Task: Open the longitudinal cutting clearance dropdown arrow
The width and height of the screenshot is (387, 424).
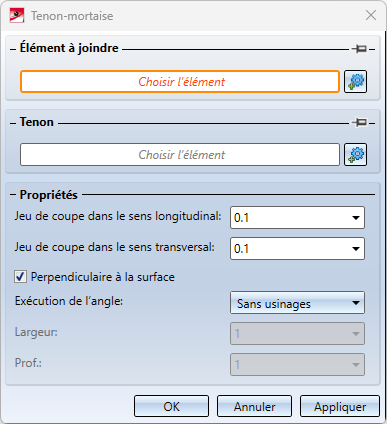Action: [356, 218]
